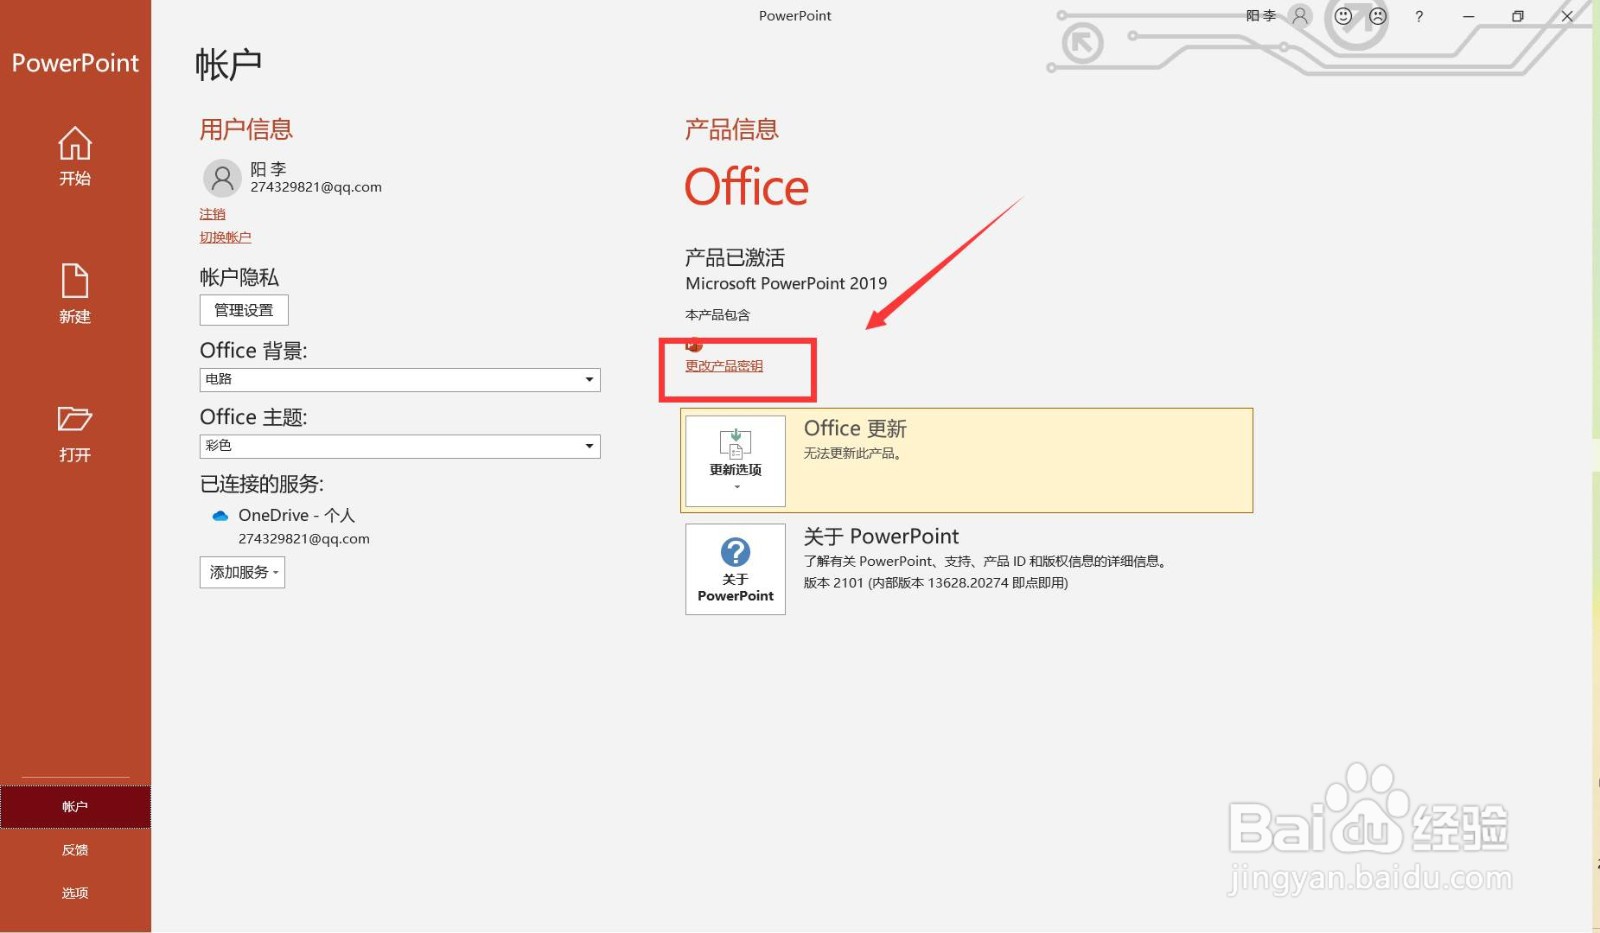This screenshot has height=933, width=1600.
Task: Click the 切换帐户 switch account link
Action: (225, 237)
